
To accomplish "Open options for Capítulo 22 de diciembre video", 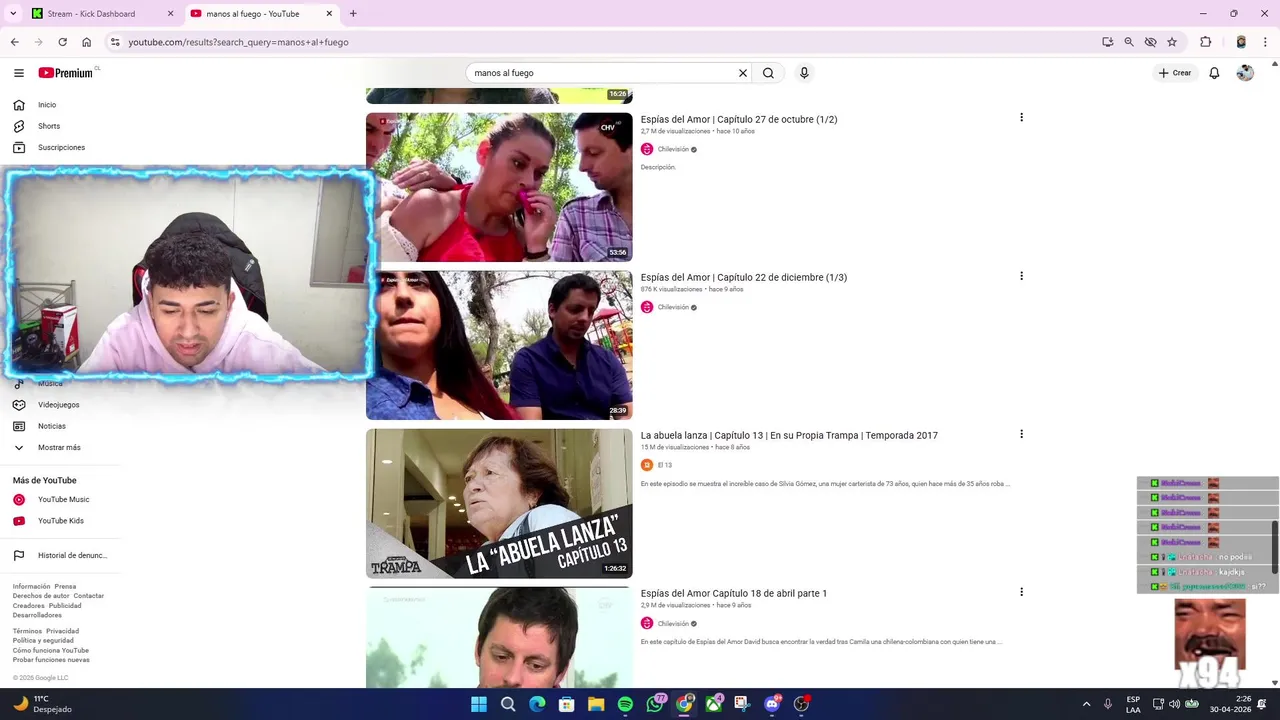I will [x=1021, y=276].
